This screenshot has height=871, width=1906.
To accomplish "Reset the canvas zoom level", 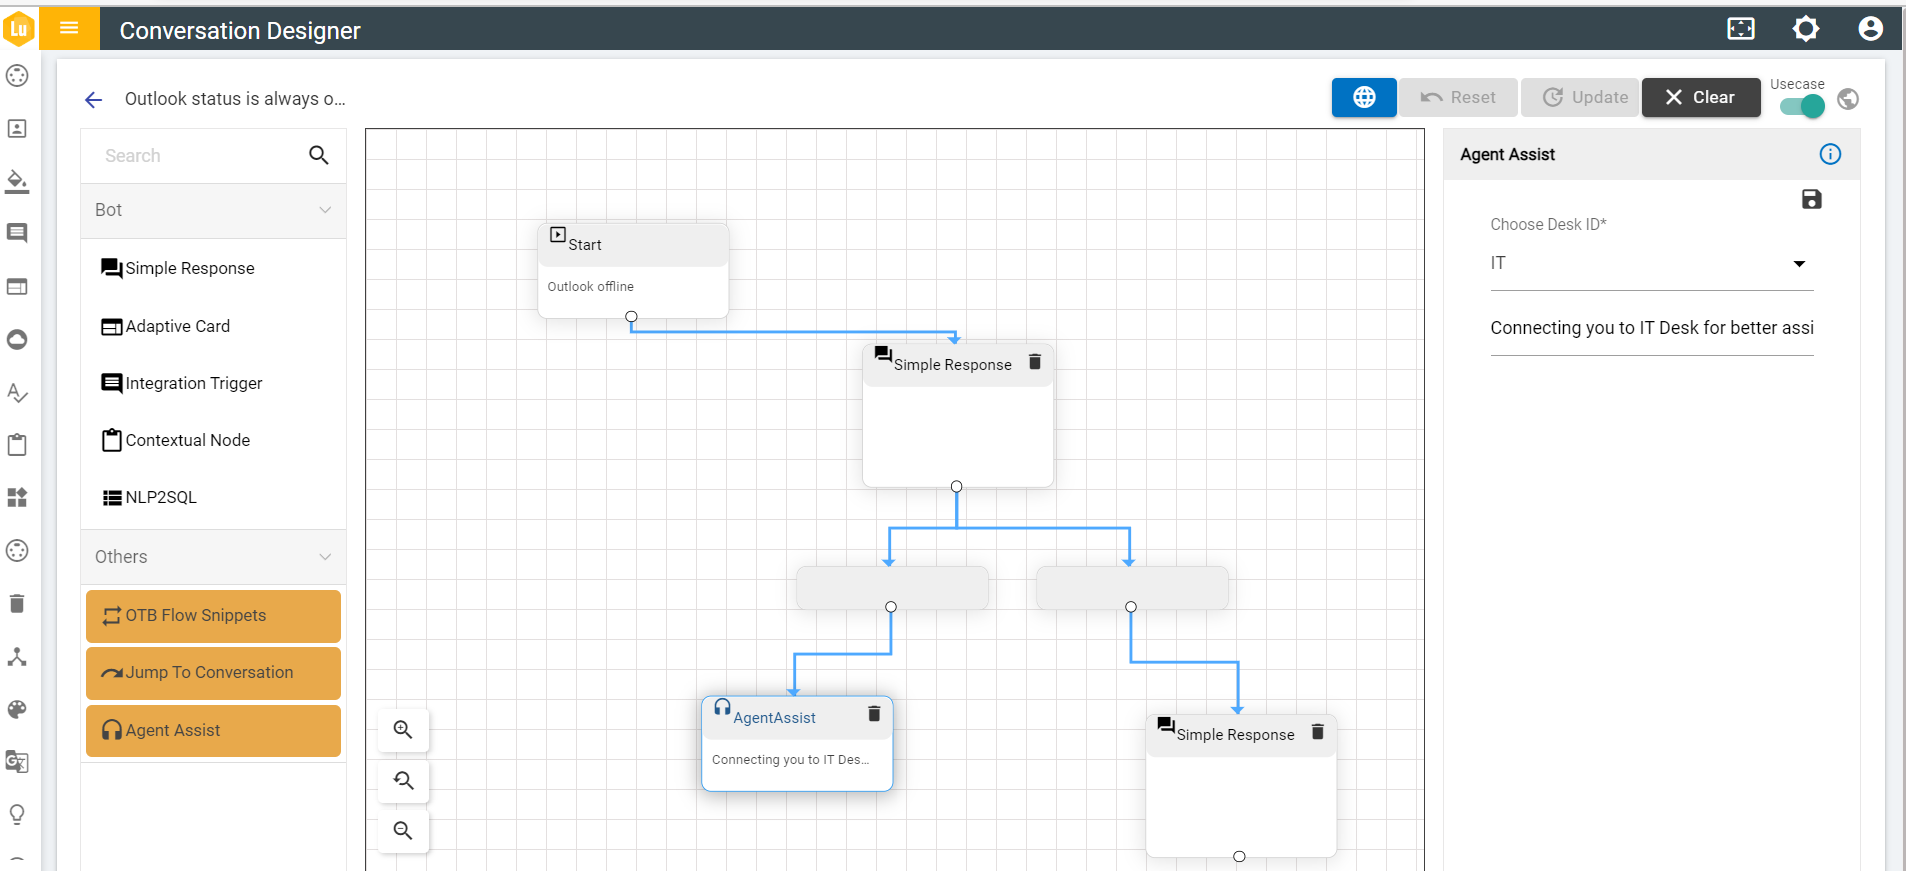I will 403,781.
